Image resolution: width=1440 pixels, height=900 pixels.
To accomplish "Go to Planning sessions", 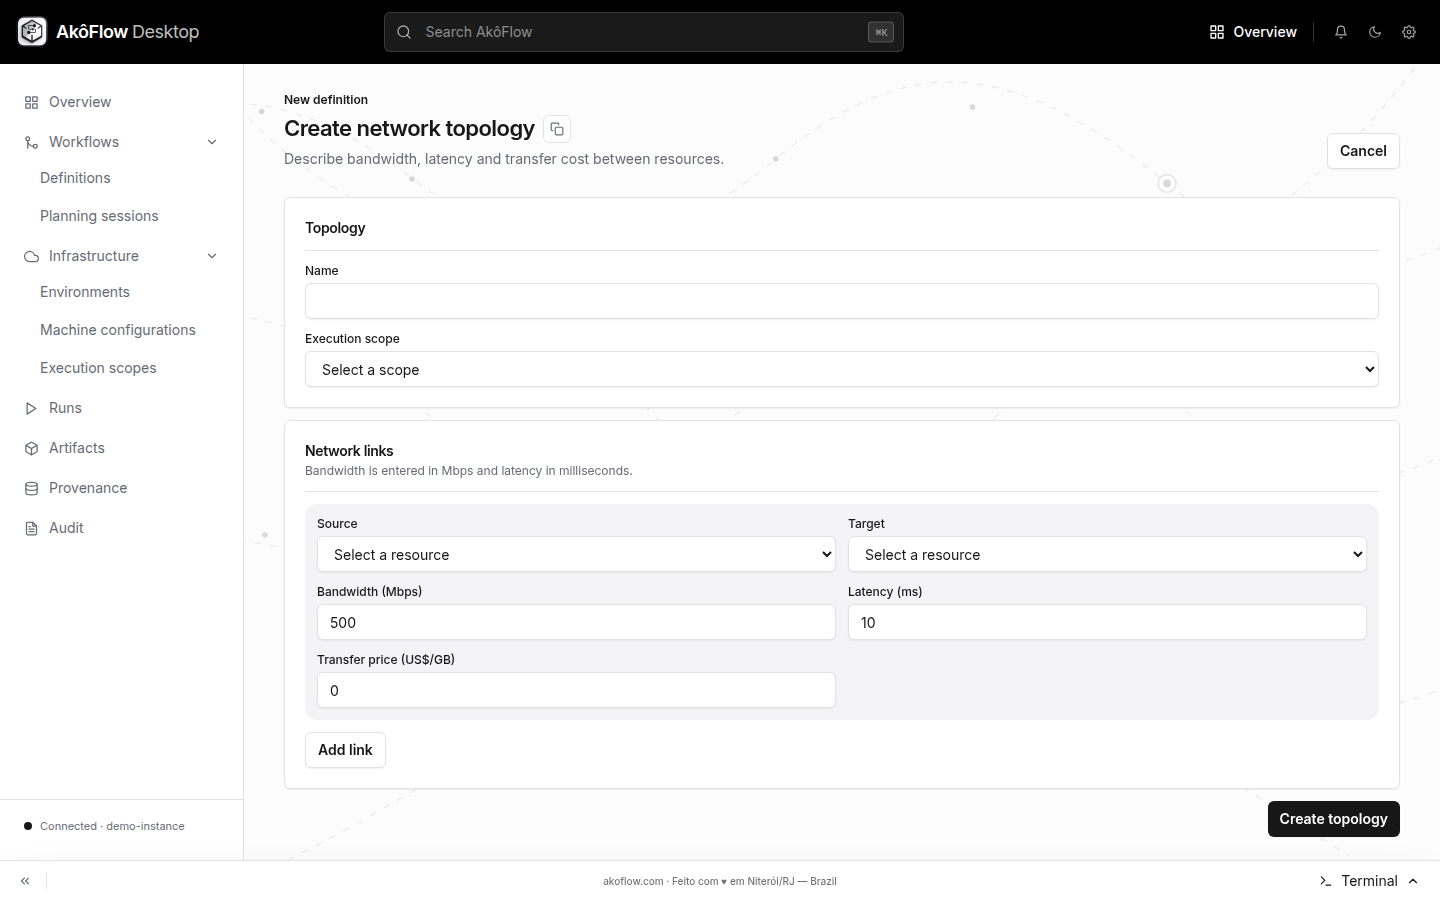I will [99, 216].
